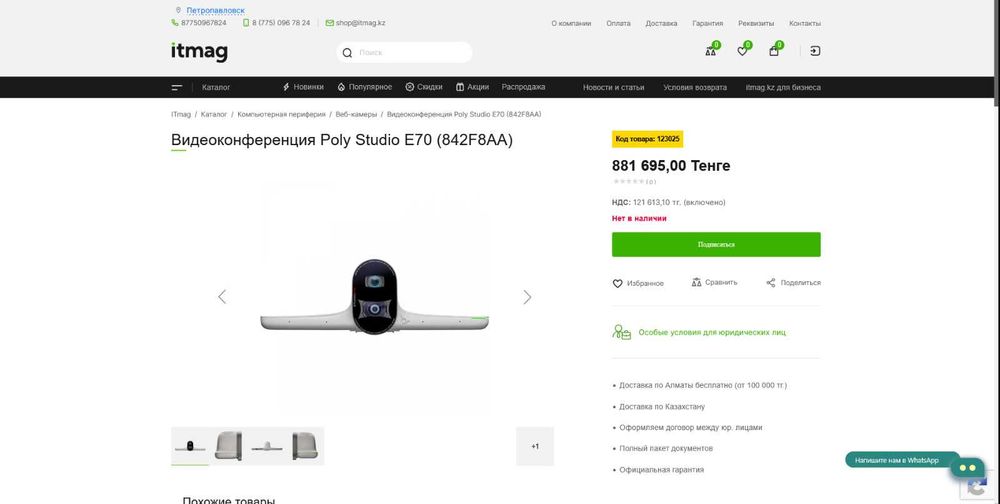Add product to Сравнить comparison list
The height and width of the screenshot is (504, 1000).
[714, 282]
